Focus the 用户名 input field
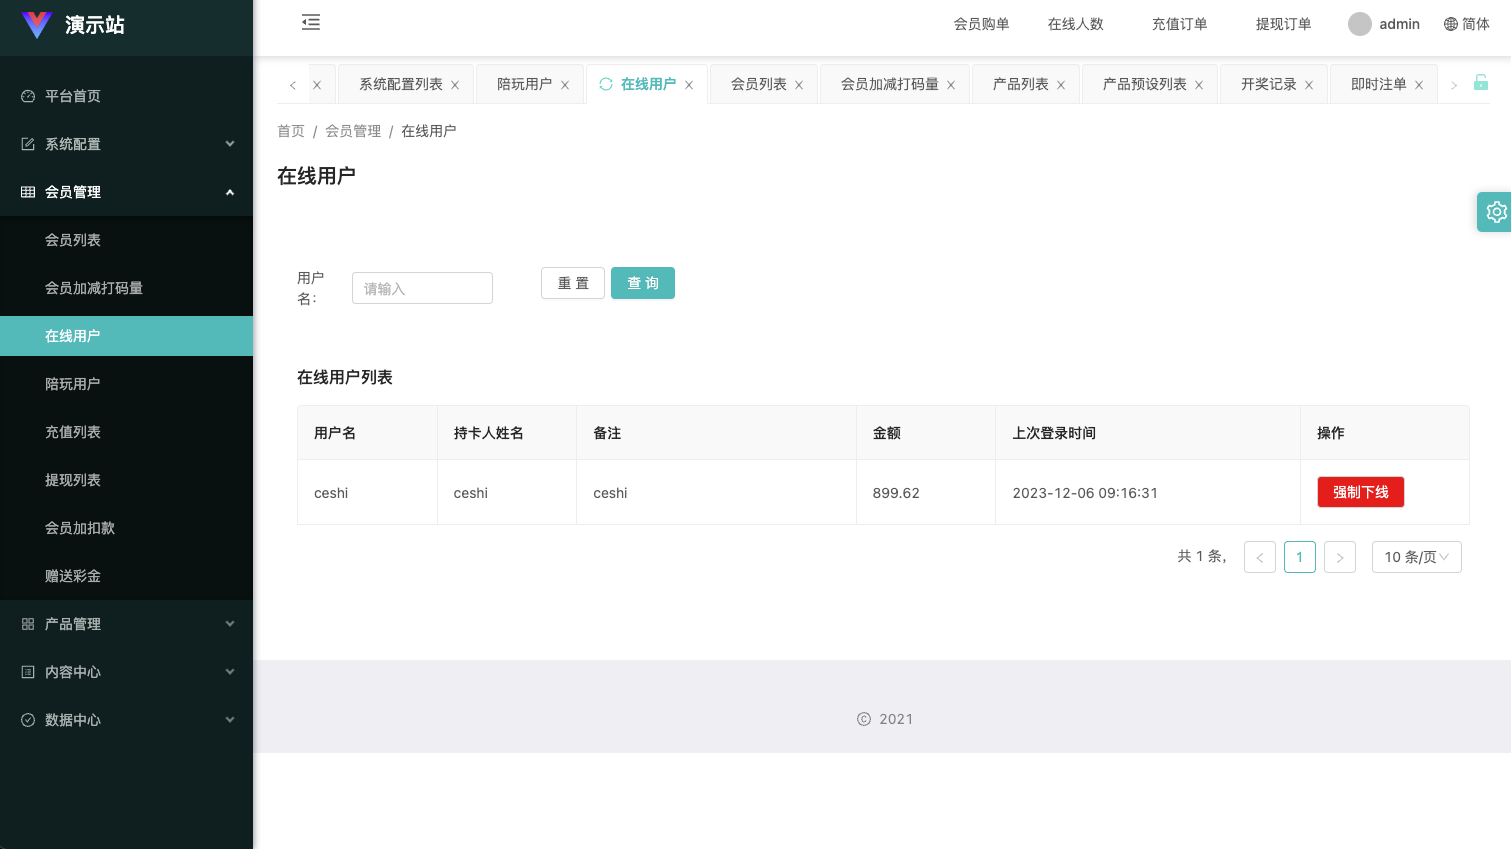This screenshot has height=849, width=1511. coord(422,288)
